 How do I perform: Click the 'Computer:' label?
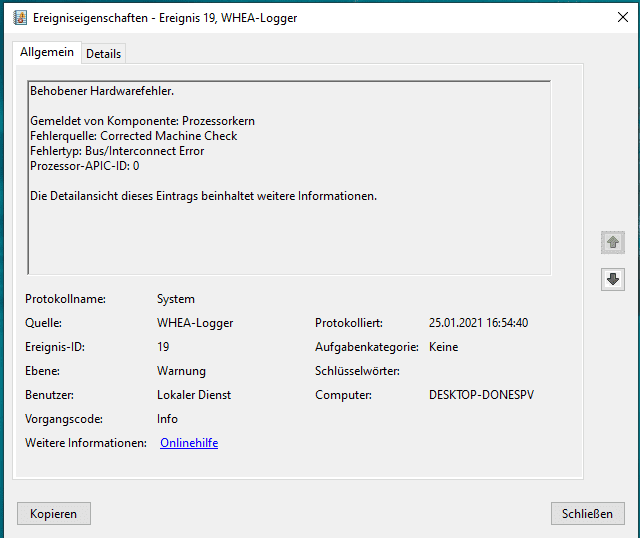click(343, 395)
